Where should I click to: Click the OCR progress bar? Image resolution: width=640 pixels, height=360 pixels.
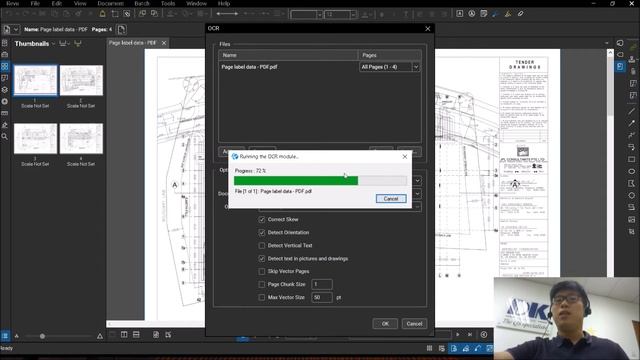coord(320,180)
